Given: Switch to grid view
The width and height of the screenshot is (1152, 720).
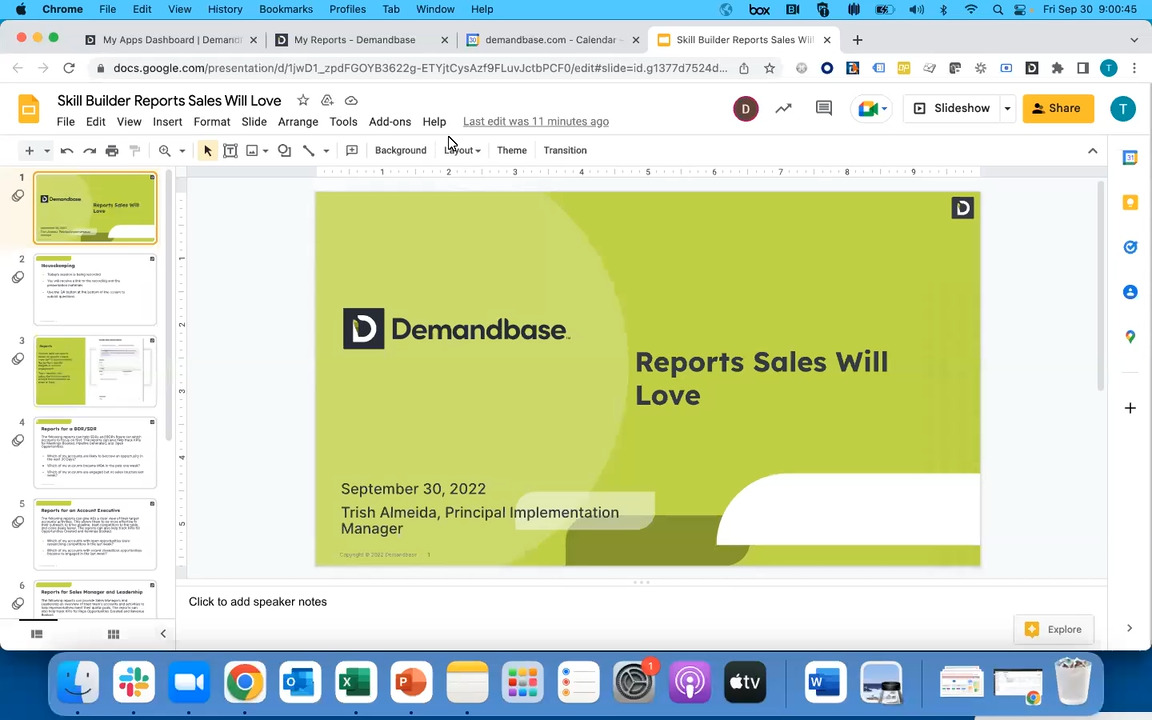Looking at the screenshot, I should [x=113, y=634].
